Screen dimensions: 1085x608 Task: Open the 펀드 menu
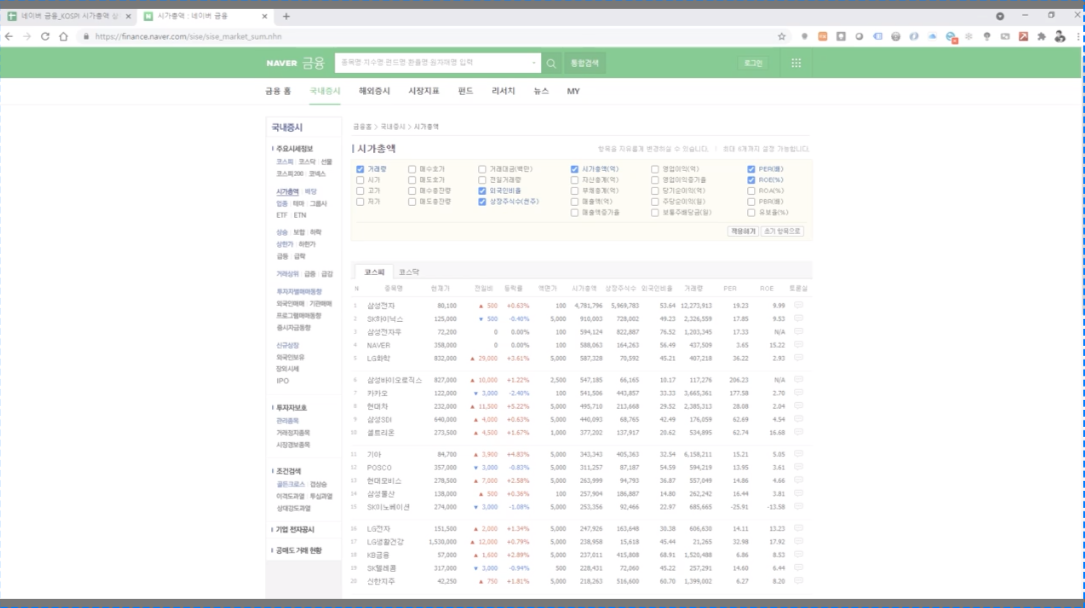tap(466, 91)
